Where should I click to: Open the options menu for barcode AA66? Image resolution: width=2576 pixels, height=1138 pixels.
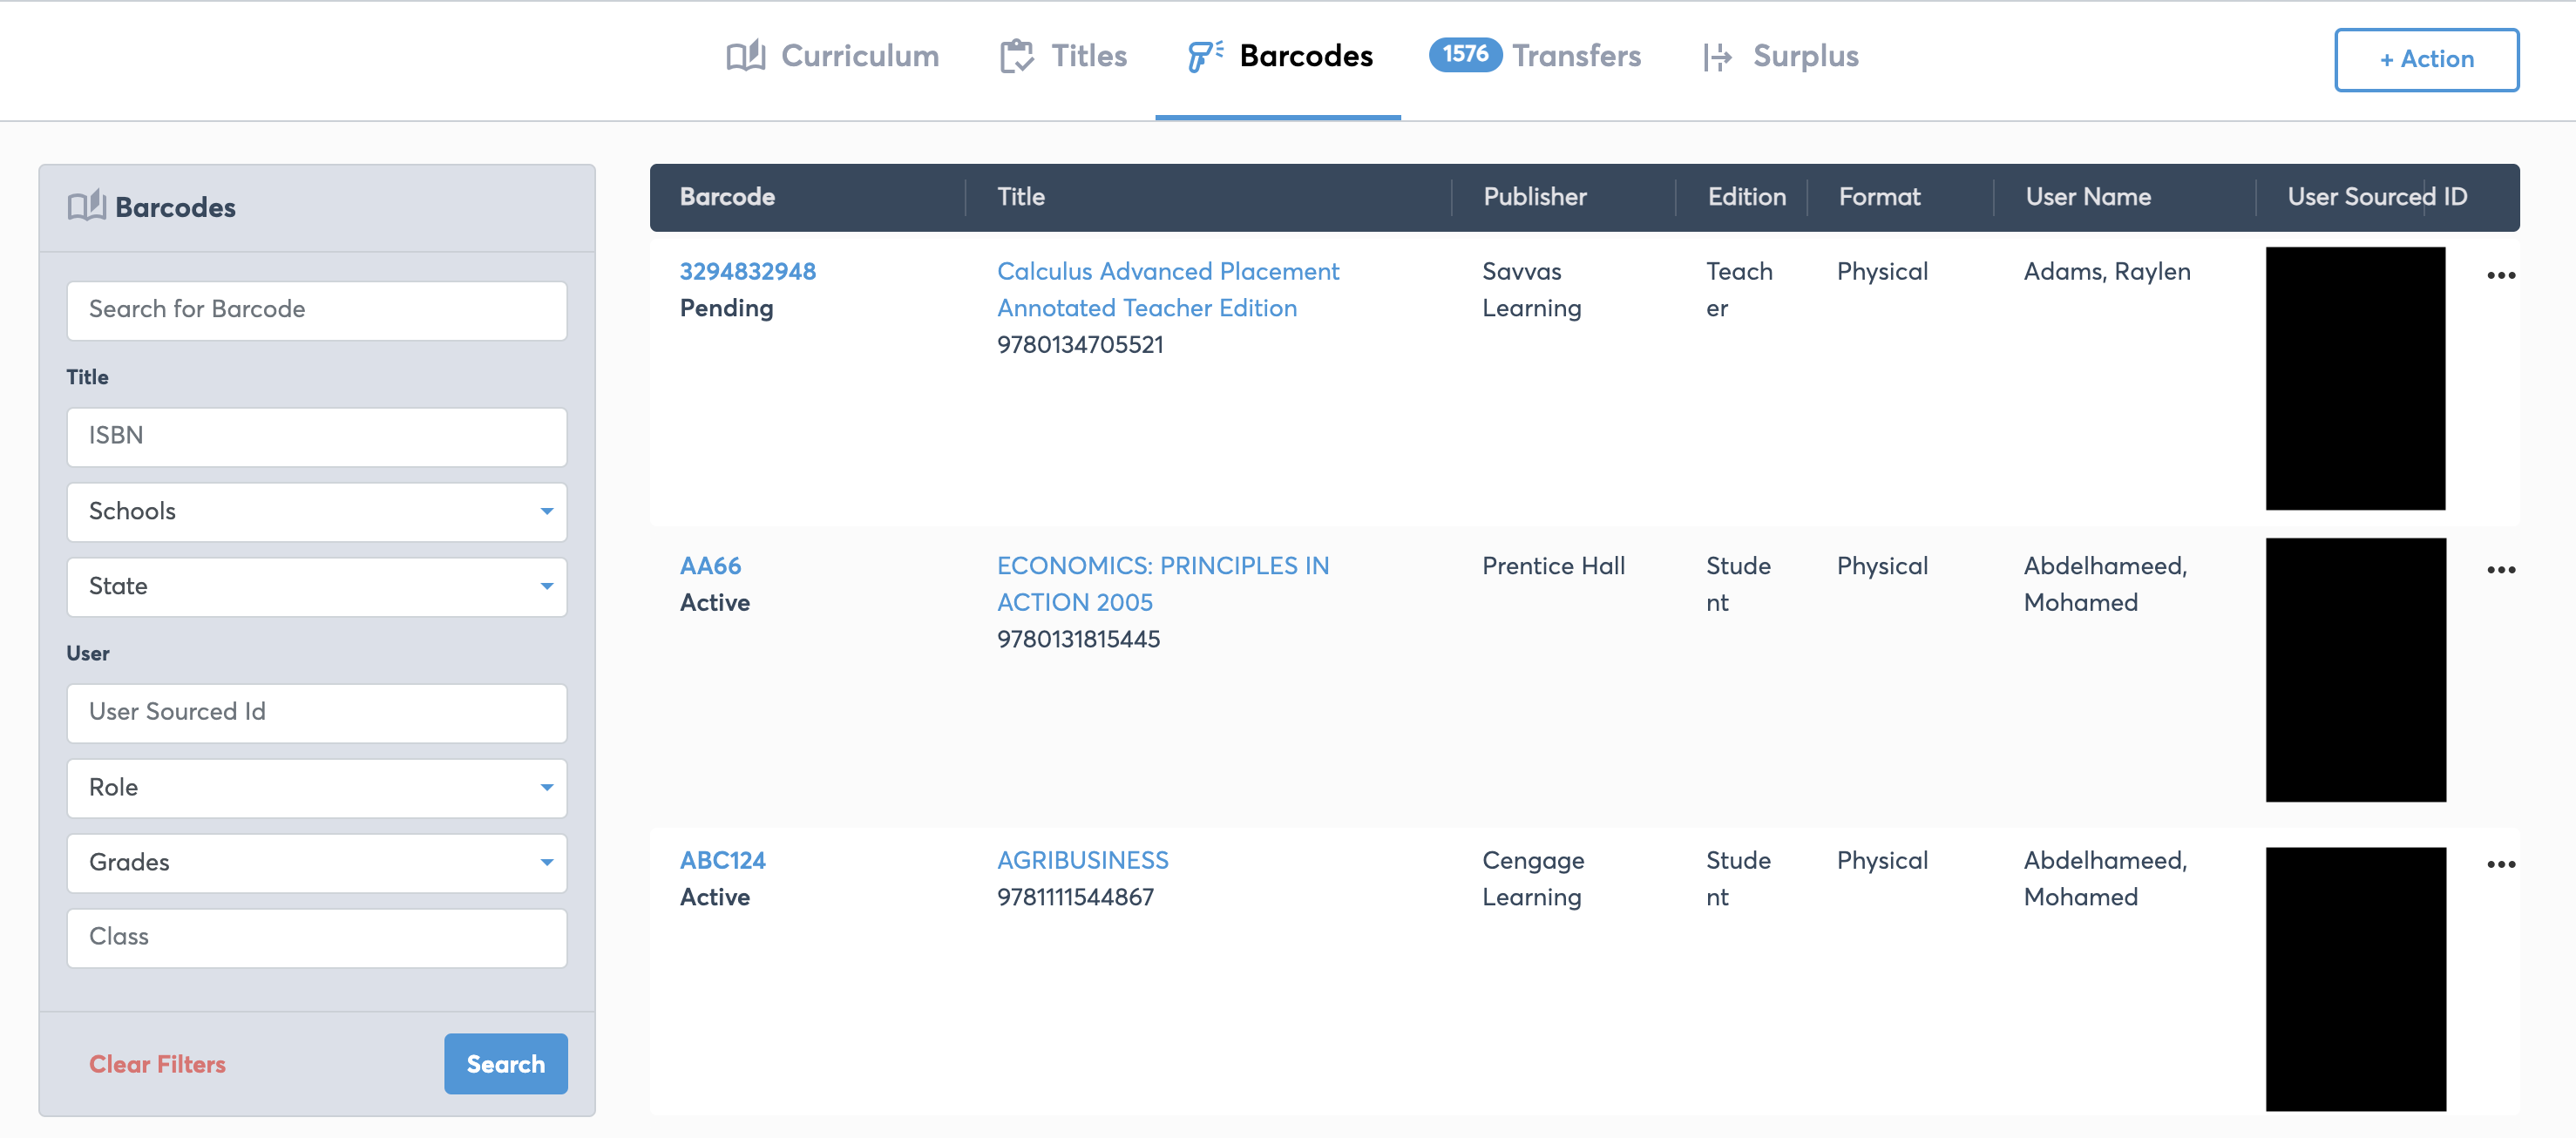[2501, 569]
